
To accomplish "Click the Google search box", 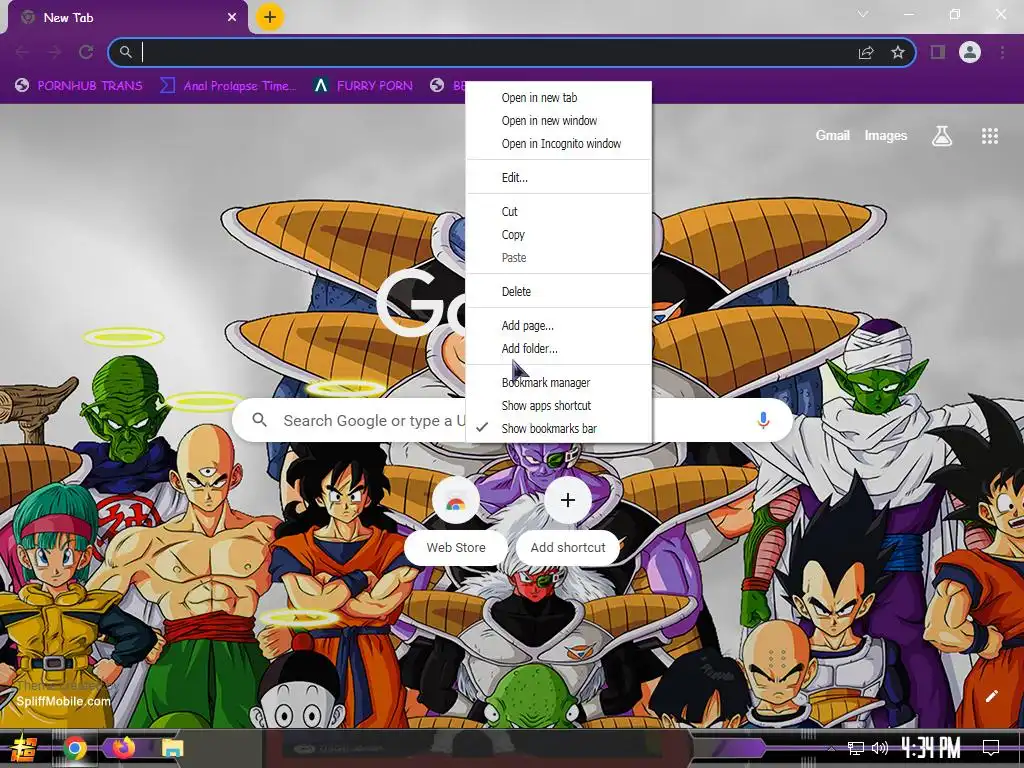I will pos(513,420).
